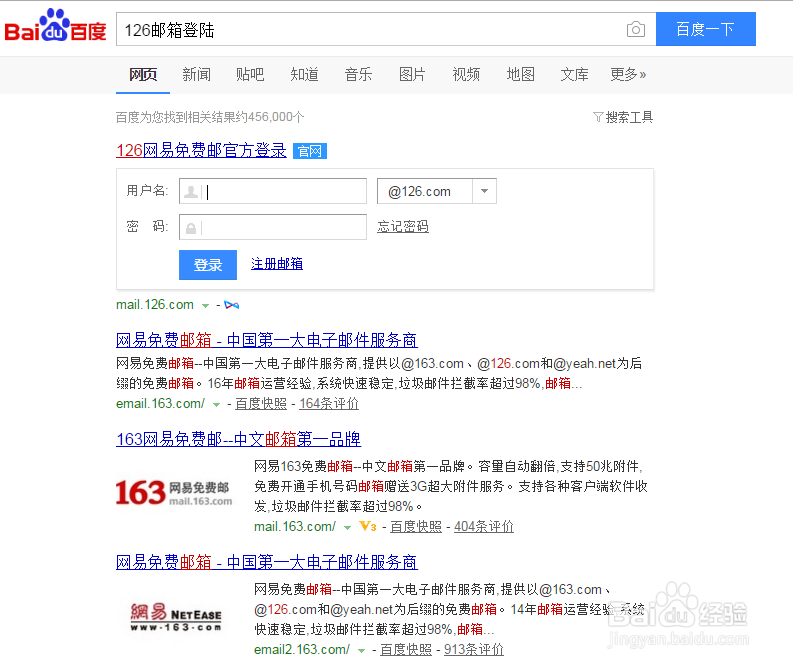
Task: Open the 913条评价 link
Action: coord(473,649)
